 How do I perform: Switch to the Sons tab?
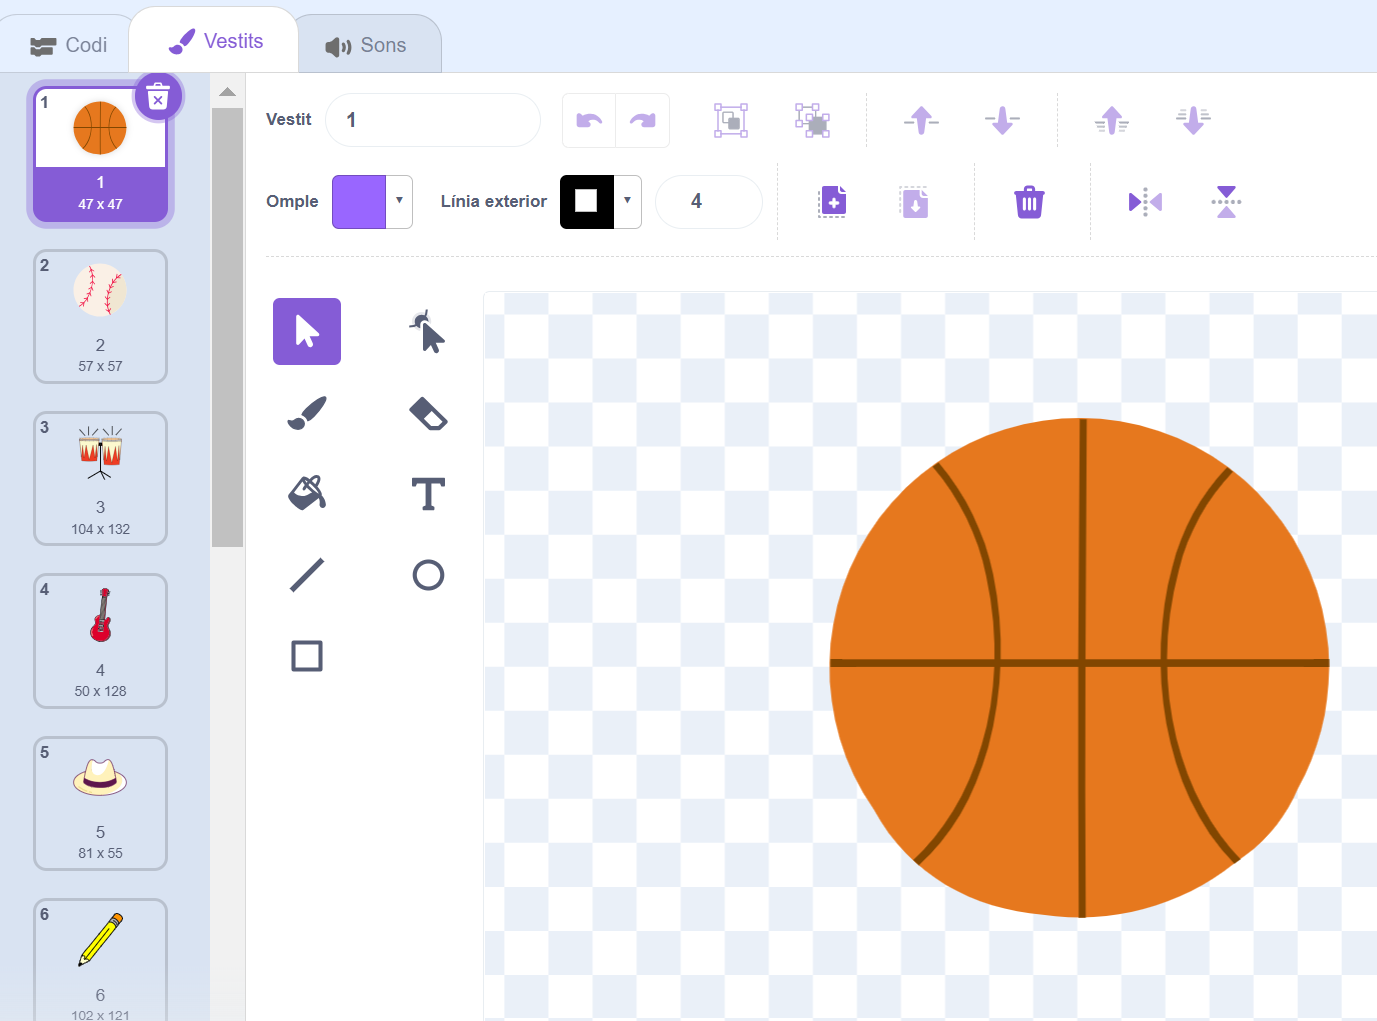[367, 46]
